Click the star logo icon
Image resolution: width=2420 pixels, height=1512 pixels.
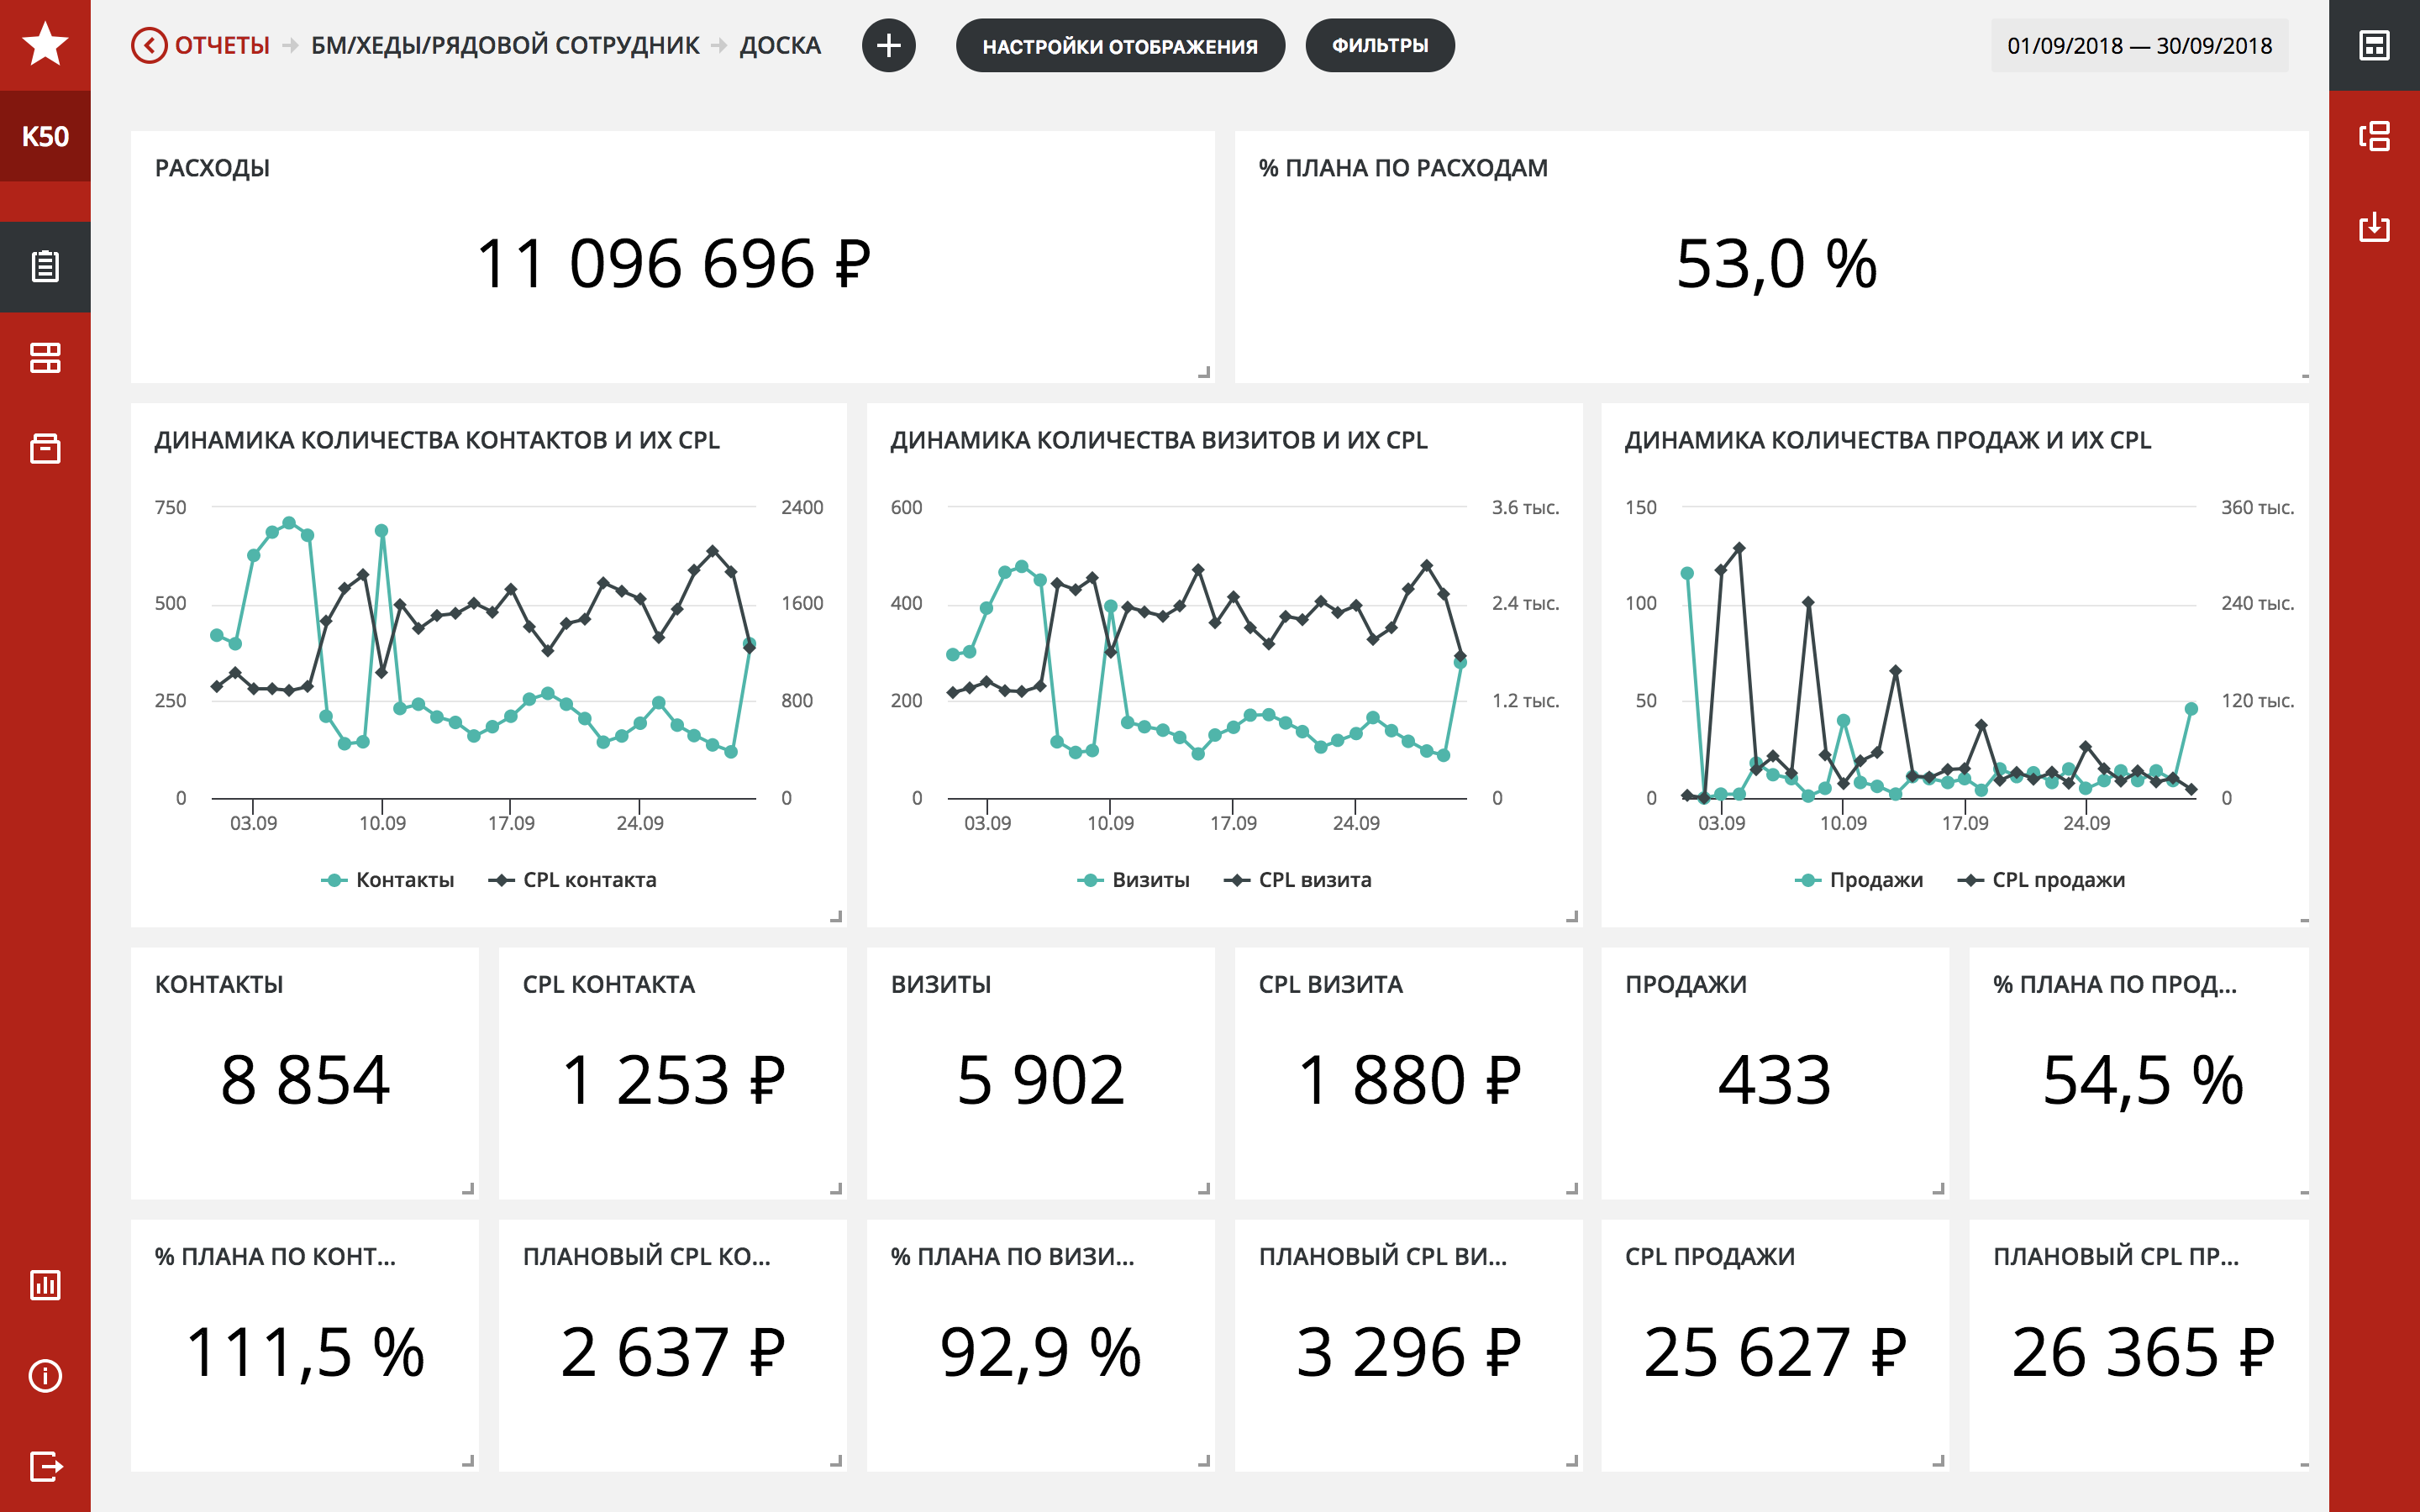coord(45,45)
